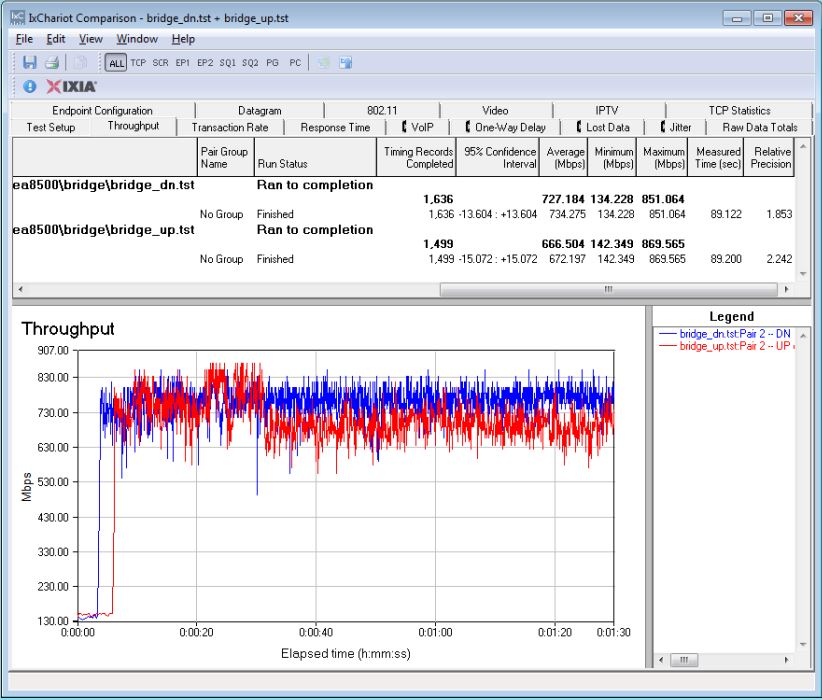Open the Edit menu
Viewport: 822px width, 700px height.
[x=56, y=39]
